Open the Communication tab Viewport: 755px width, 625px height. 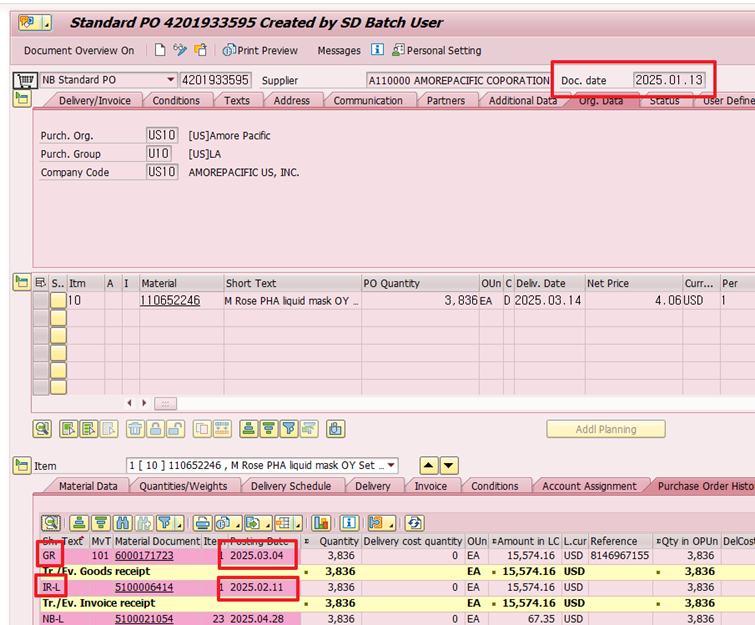[368, 101]
